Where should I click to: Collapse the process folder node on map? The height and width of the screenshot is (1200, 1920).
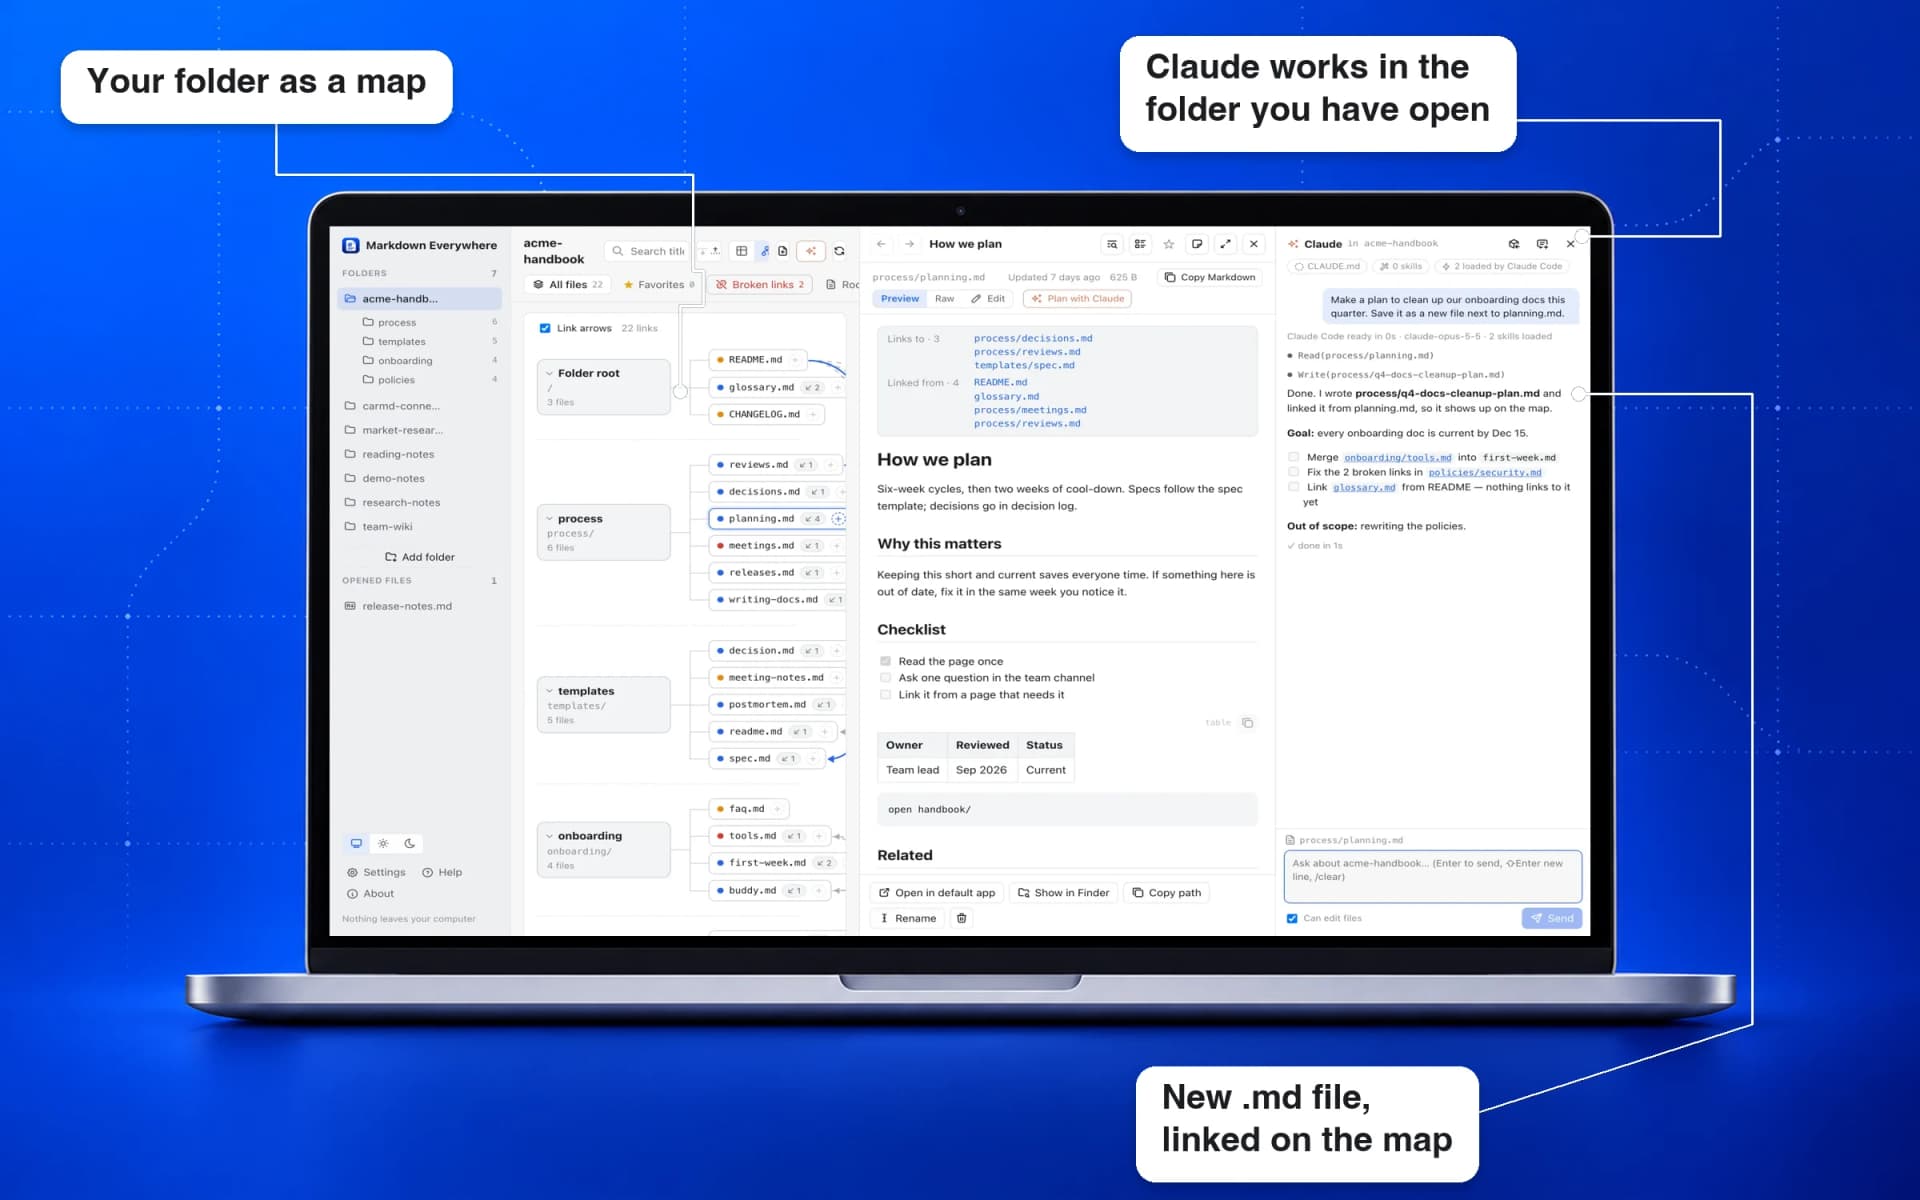pos(549,519)
